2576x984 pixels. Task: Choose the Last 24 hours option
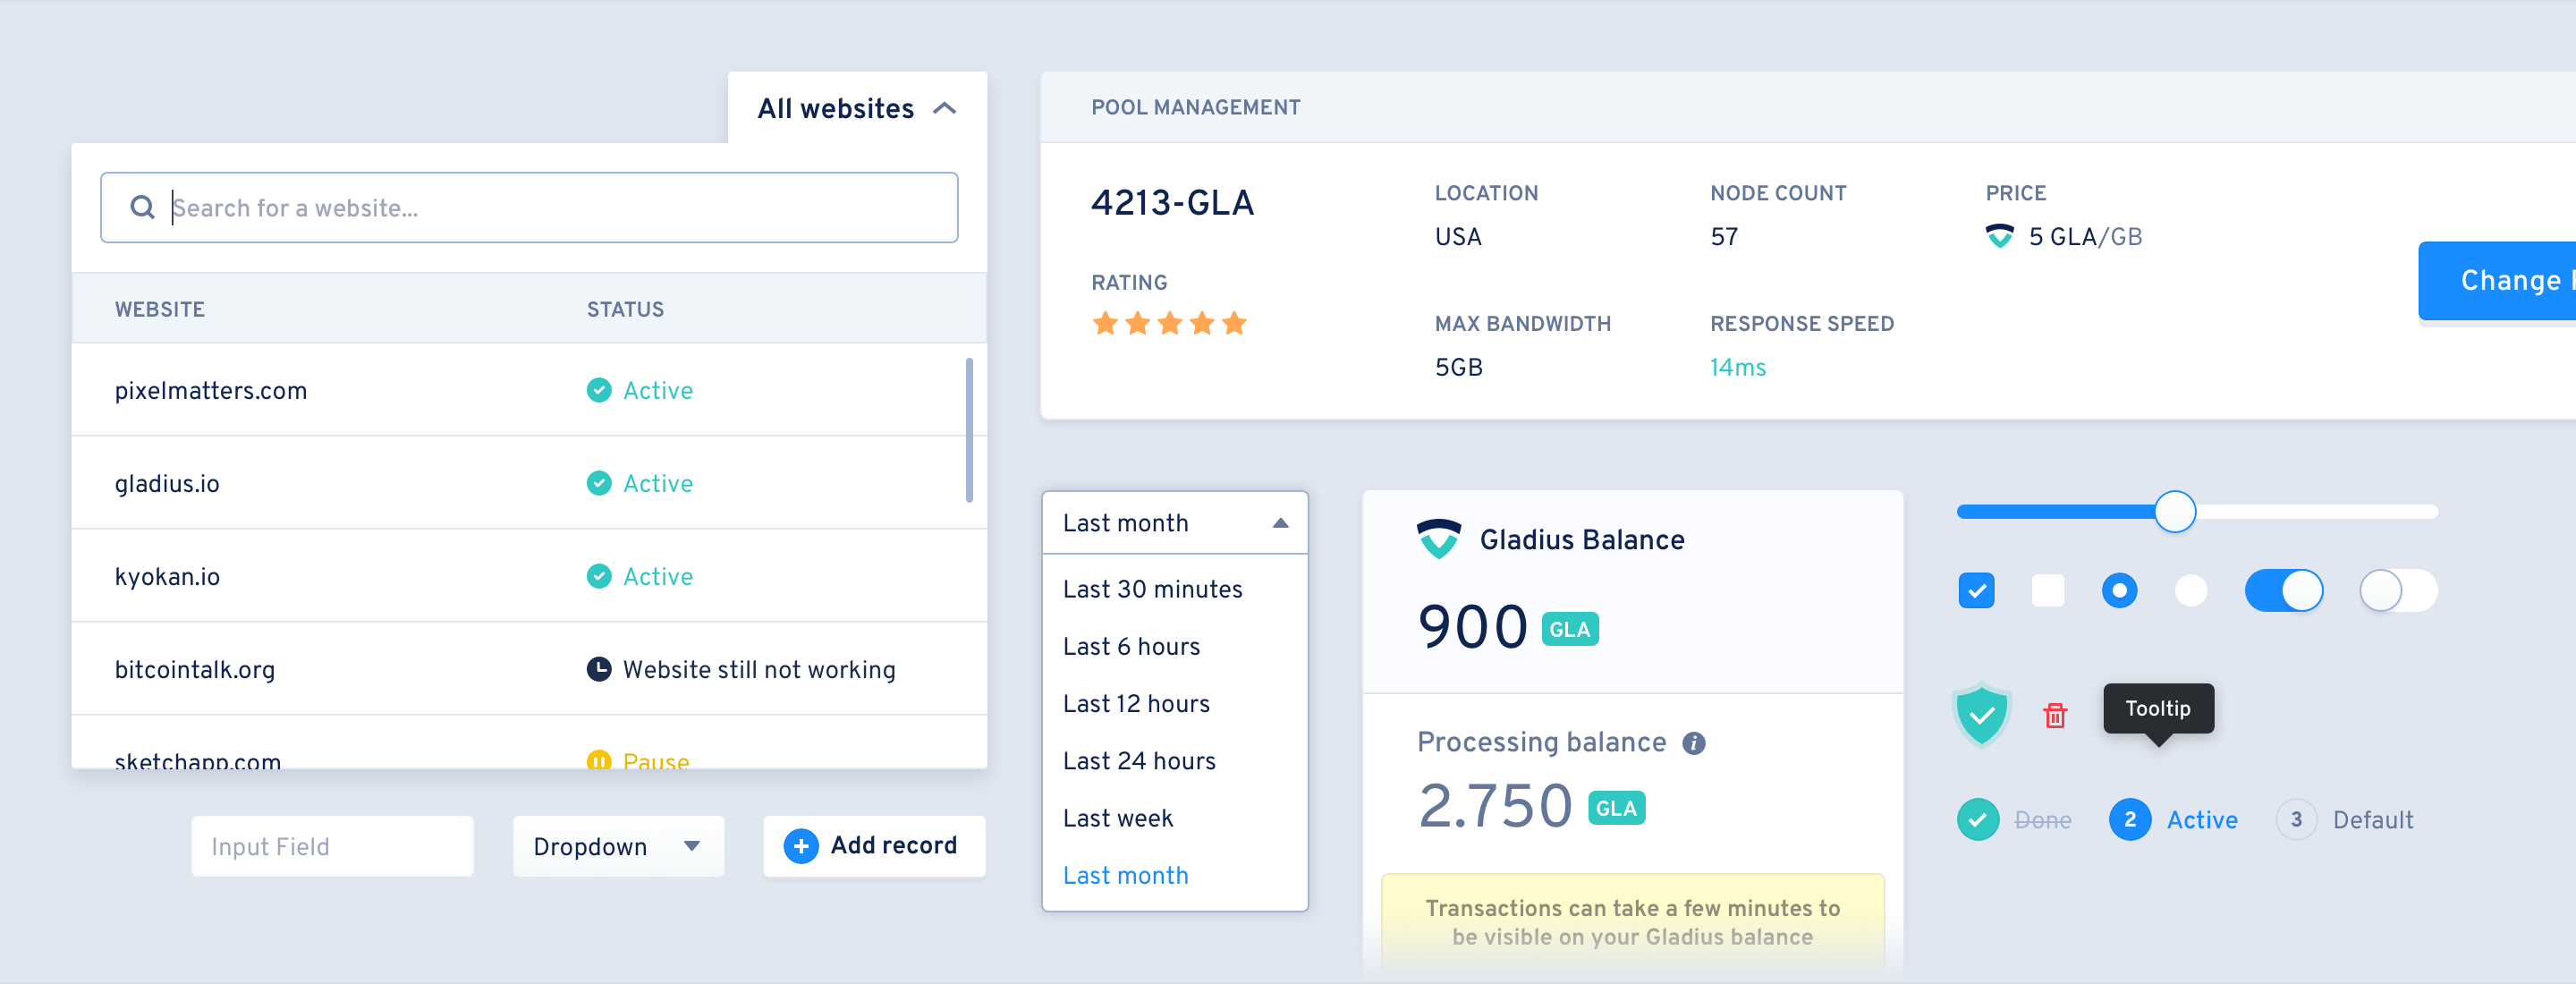(1139, 761)
